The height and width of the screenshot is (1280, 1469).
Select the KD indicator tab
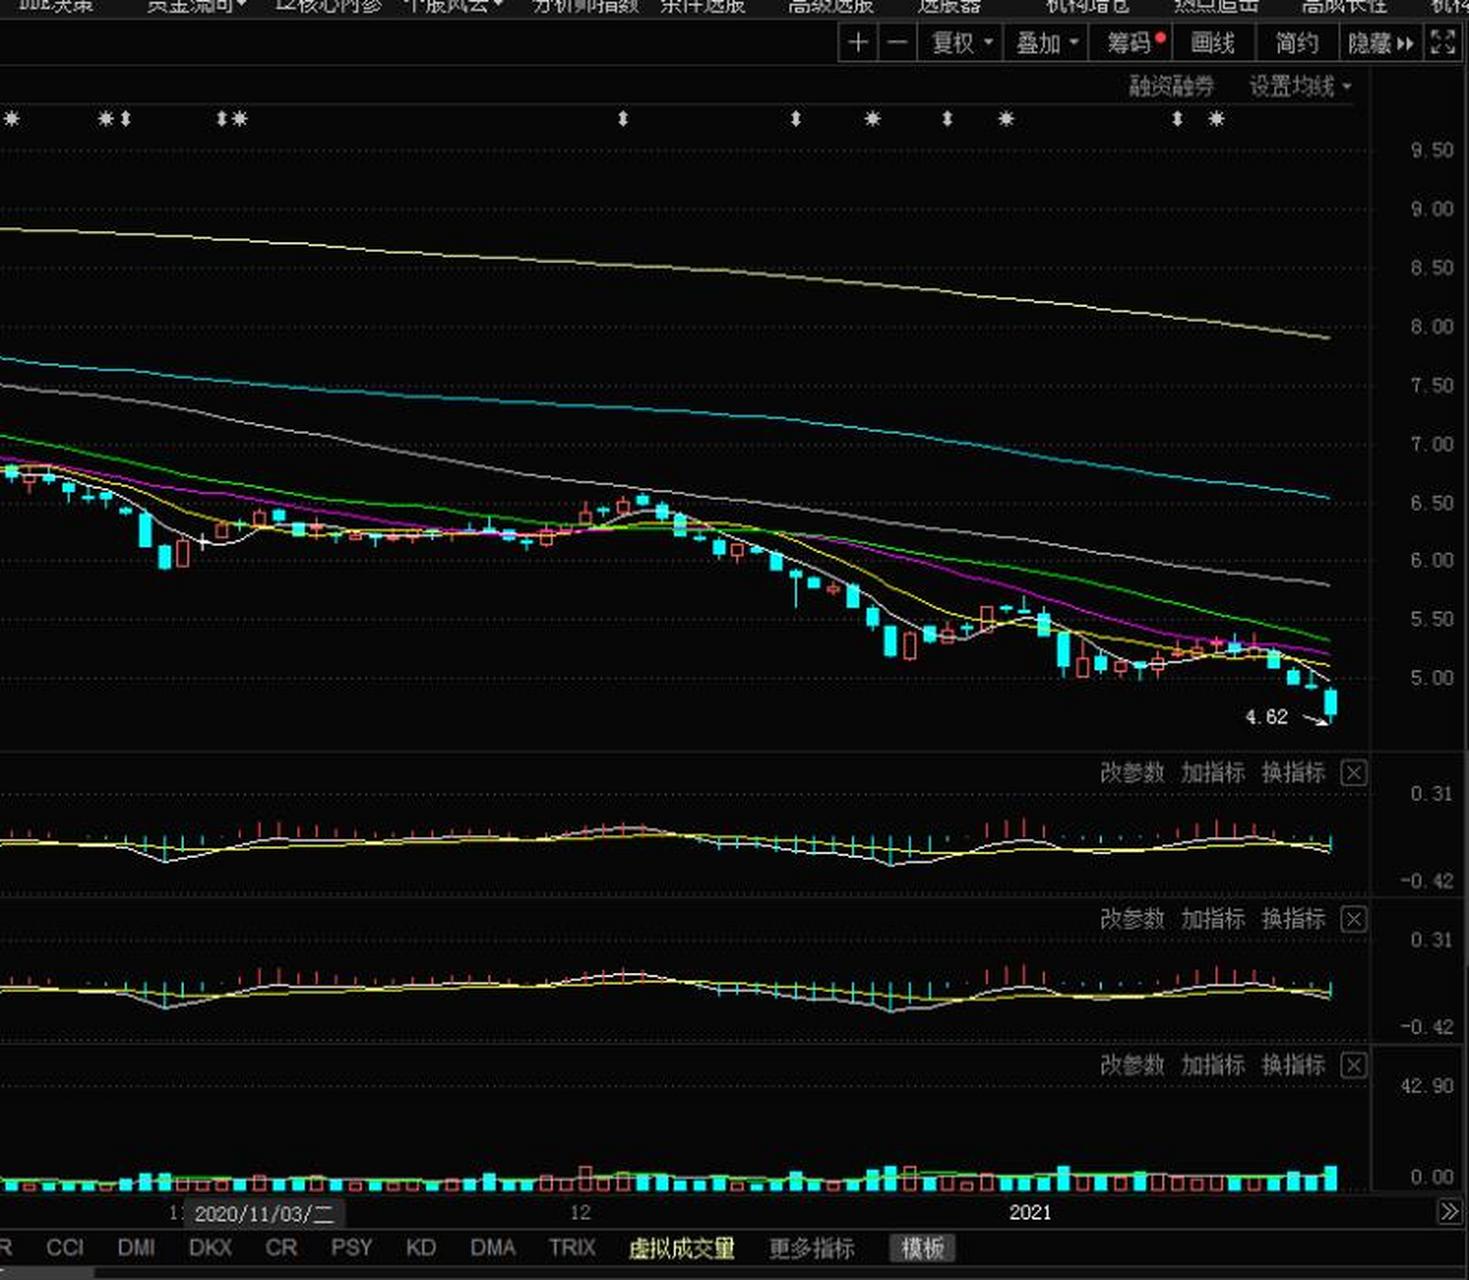pos(421,1248)
